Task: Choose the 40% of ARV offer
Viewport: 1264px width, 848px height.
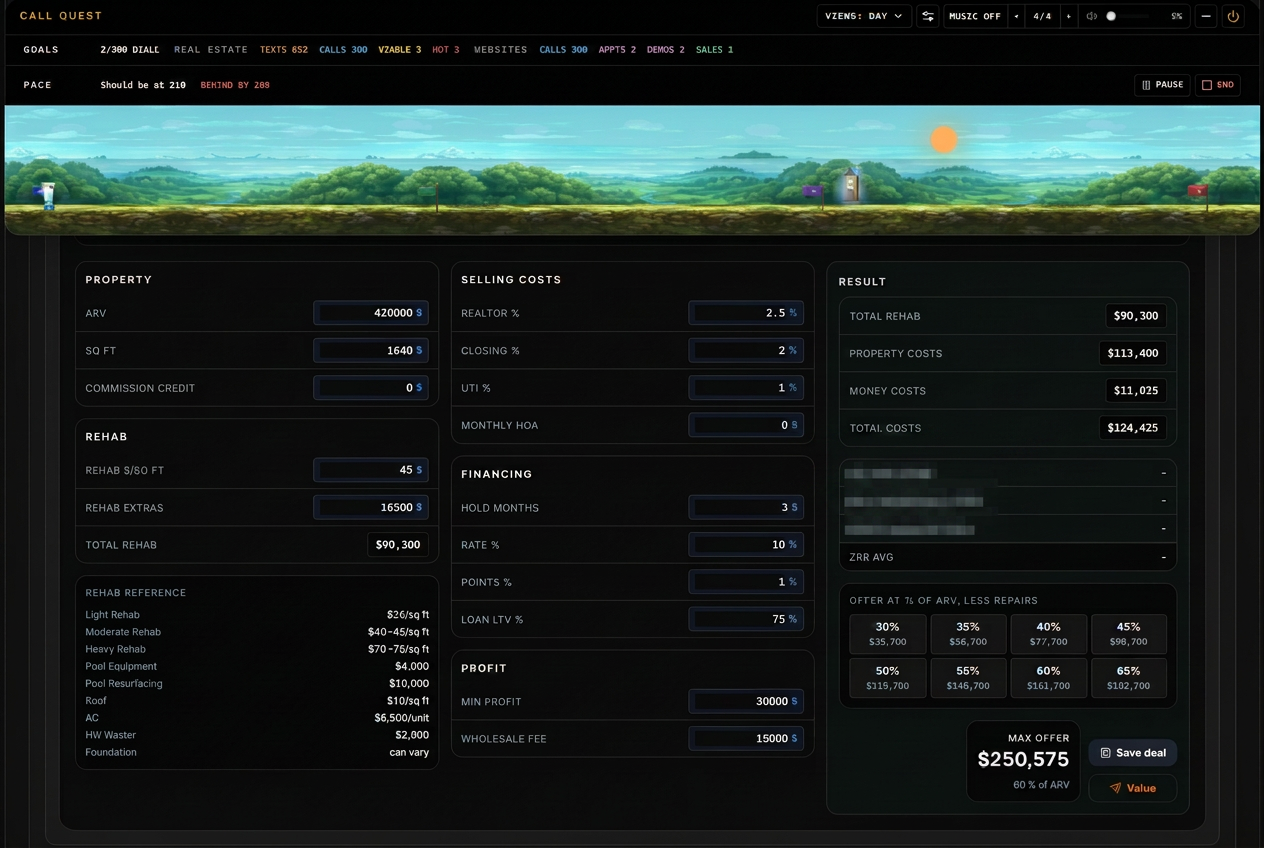Action: (x=1048, y=634)
